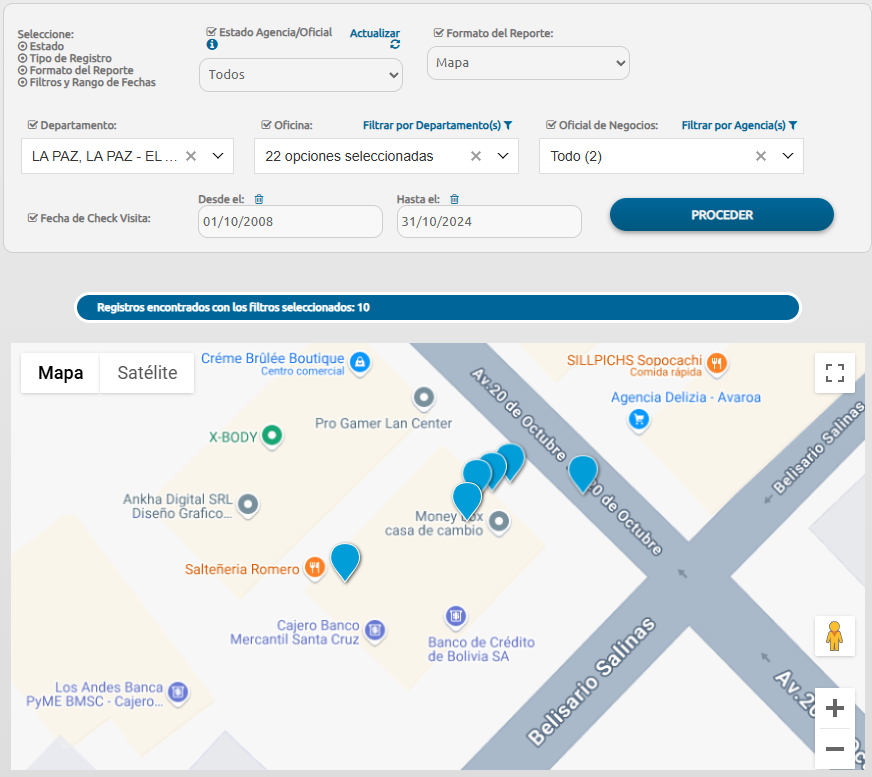Click blue marker beside Salteñeria Romero

[345, 560]
